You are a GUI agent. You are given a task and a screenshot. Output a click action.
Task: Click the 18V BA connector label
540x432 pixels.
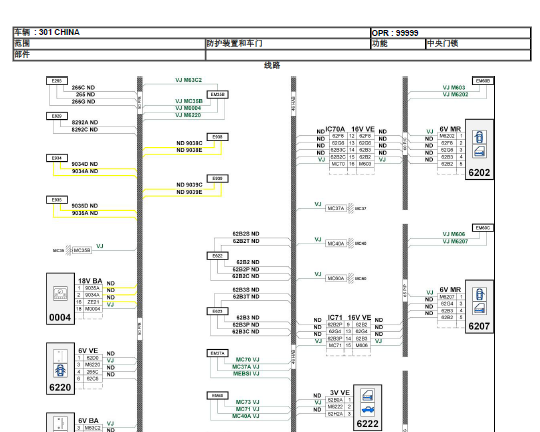pyautogui.click(x=90, y=281)
